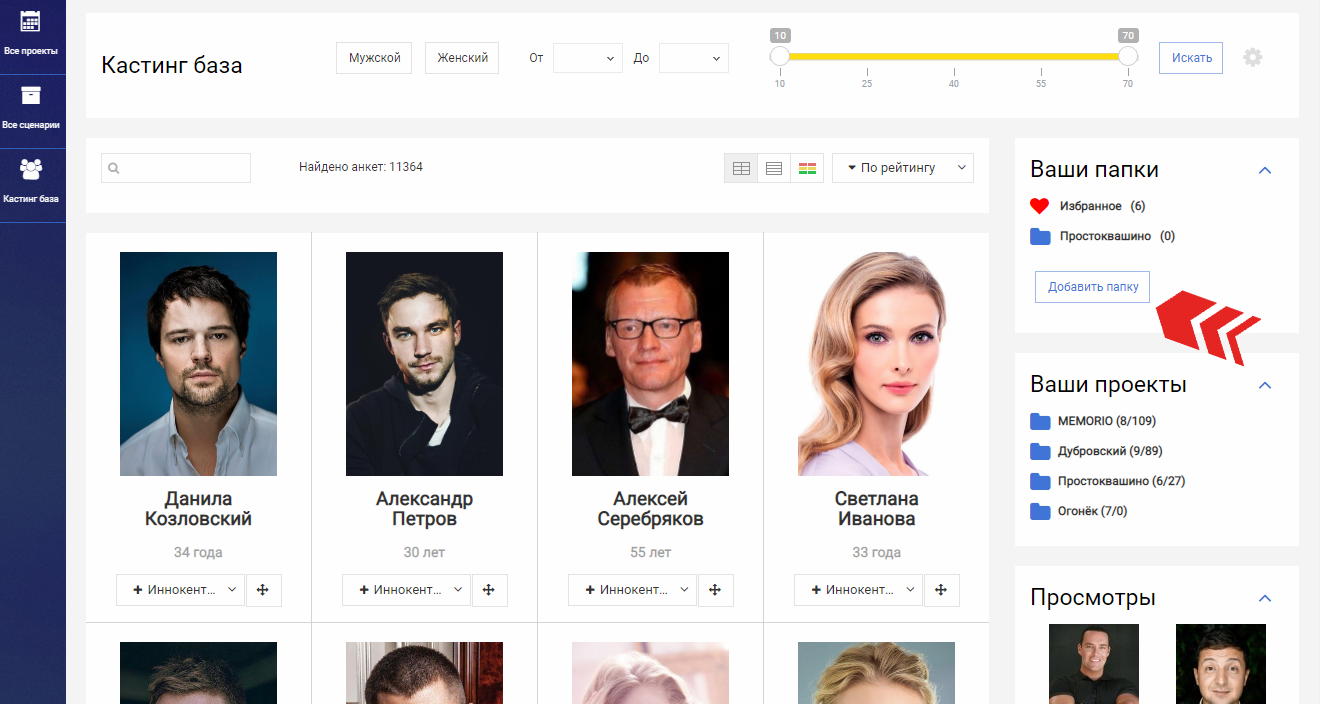Screen dimensions: 1320x704
Task: Click the move icon for Данила Козловский
Action: pos(263,590)
